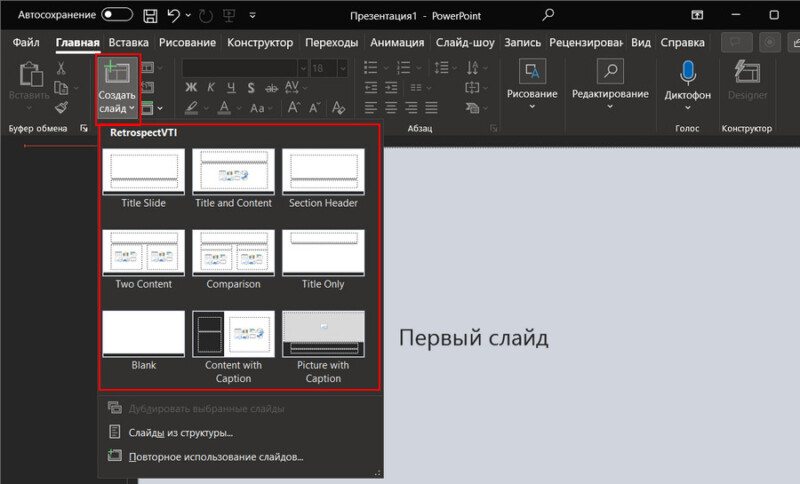Toggle italic К formatting
Screen dimensions: 800x484
pyautogui.click(x=211, y=87)
